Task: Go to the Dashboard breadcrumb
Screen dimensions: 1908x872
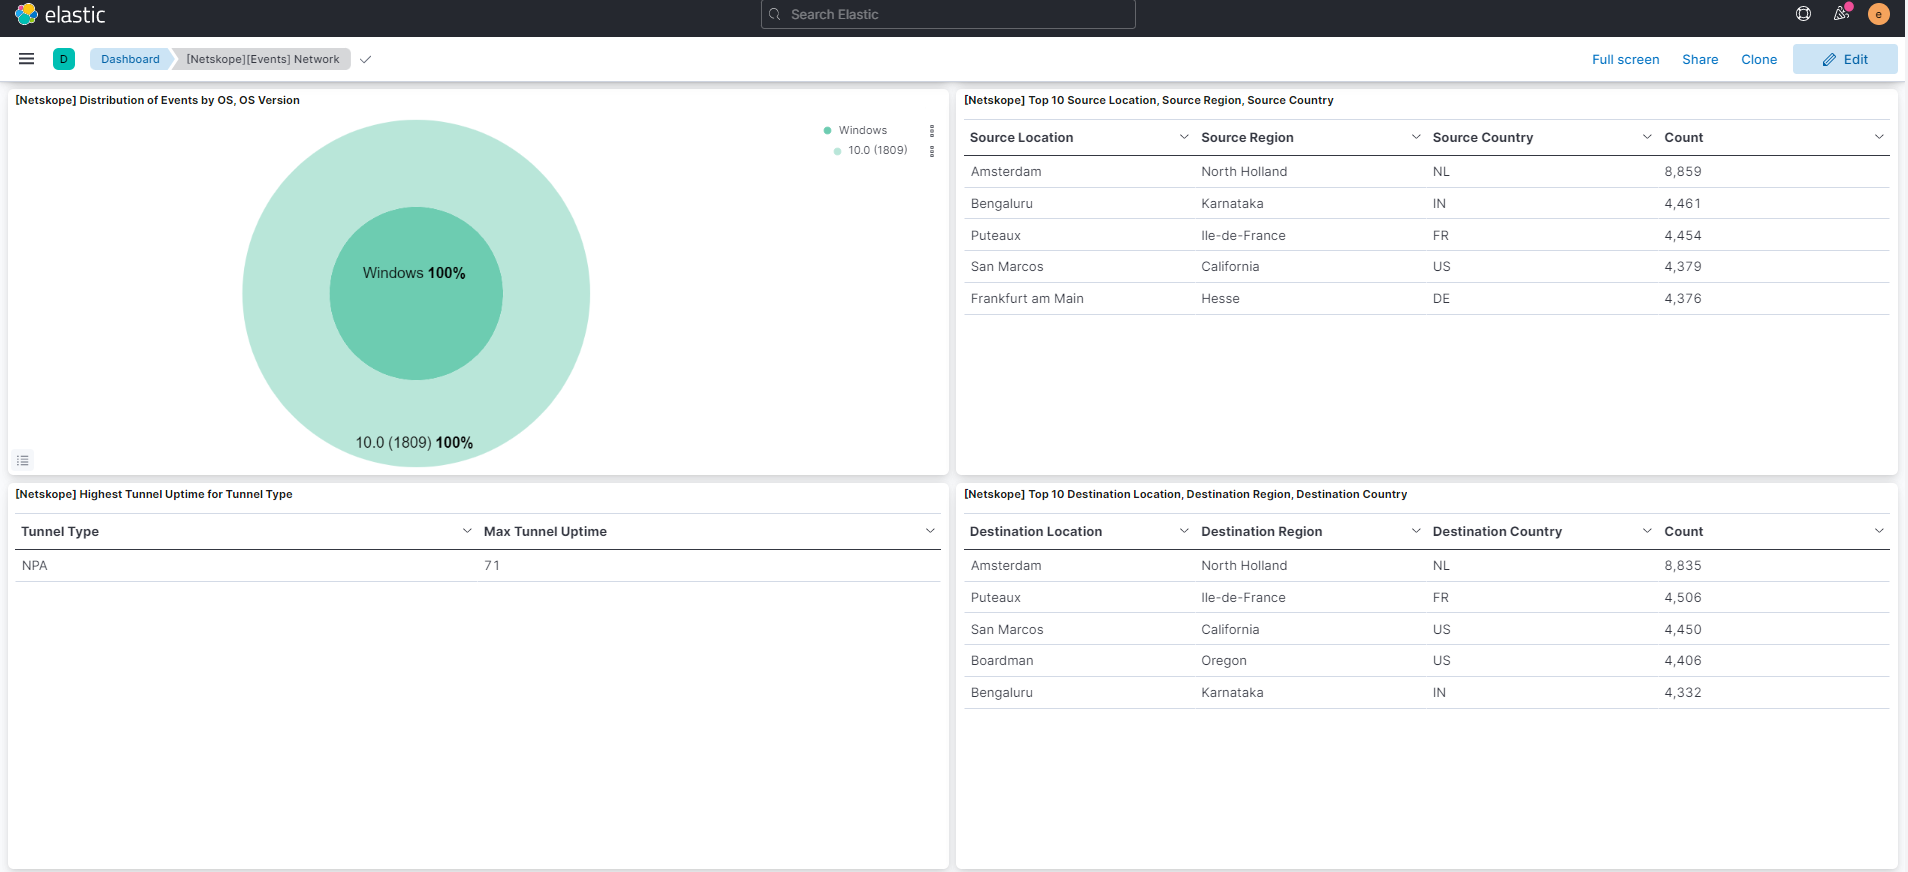Action: pos(130,59)
